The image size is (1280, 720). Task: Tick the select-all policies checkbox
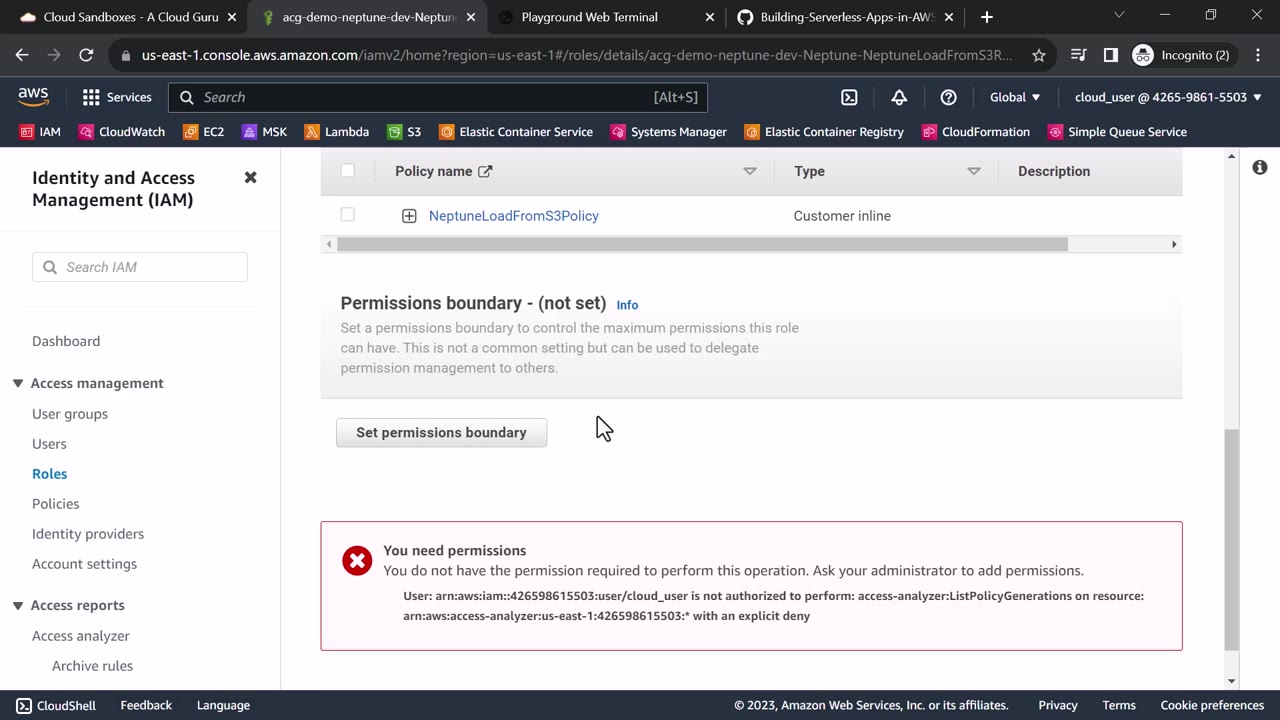click(347, 170)
